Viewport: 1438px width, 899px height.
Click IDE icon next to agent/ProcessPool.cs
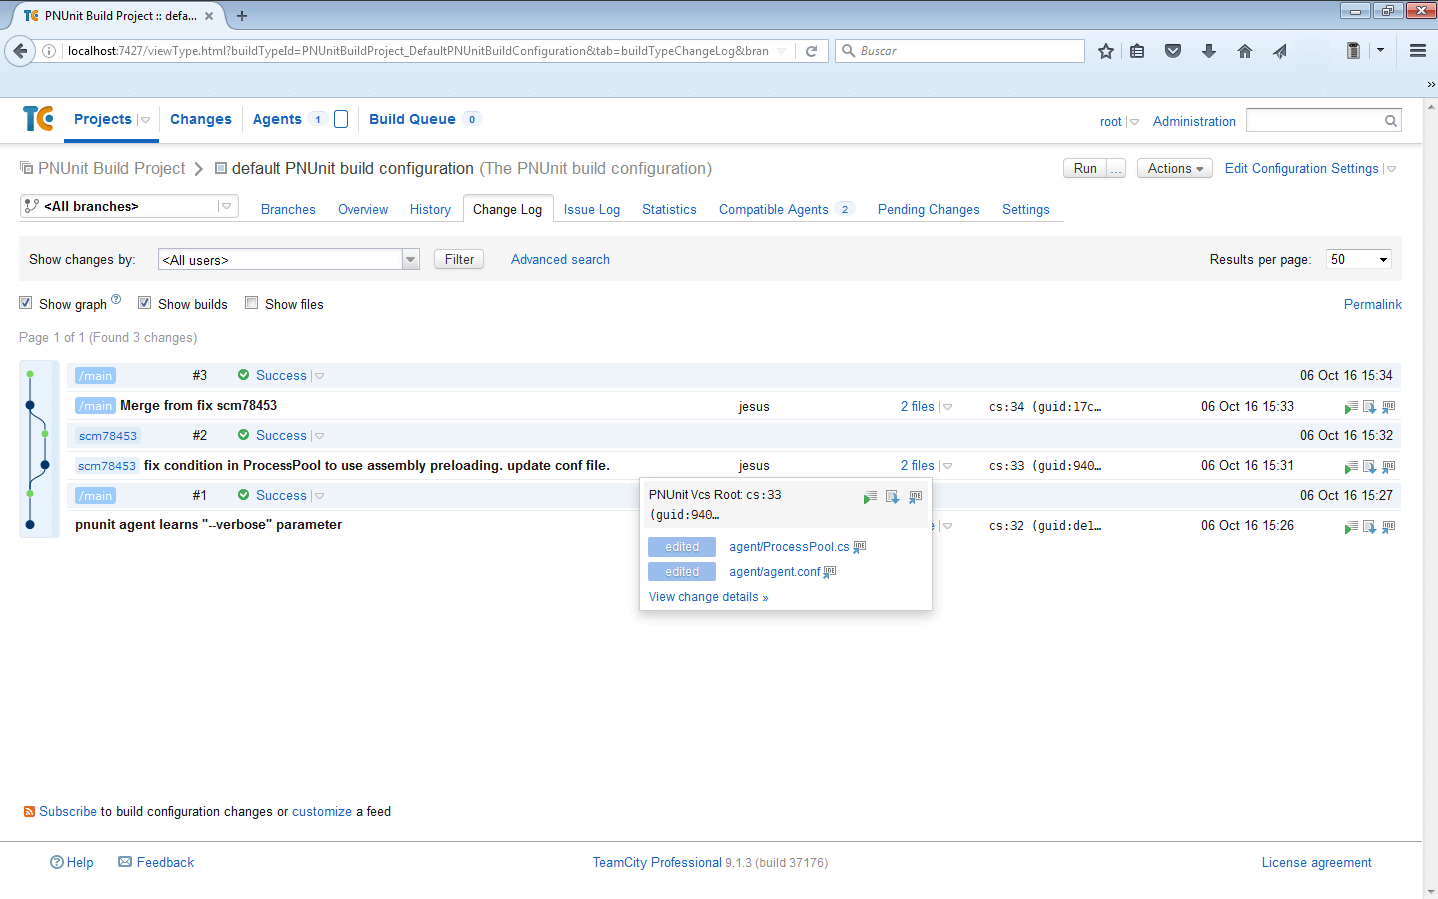[860, 547]
